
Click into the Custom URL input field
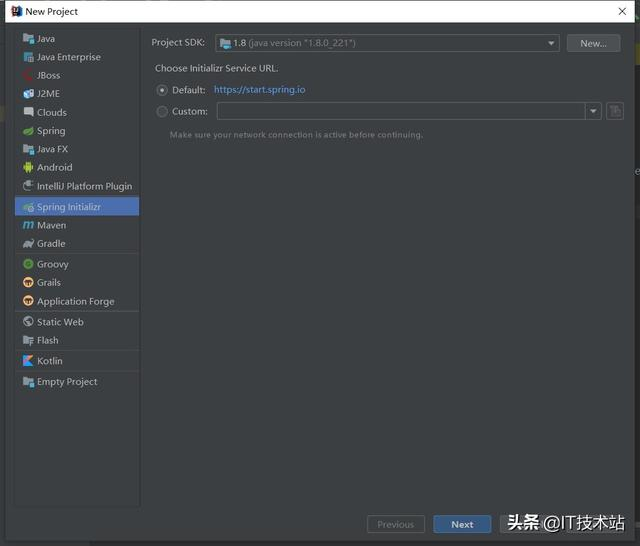coord(401,111)
